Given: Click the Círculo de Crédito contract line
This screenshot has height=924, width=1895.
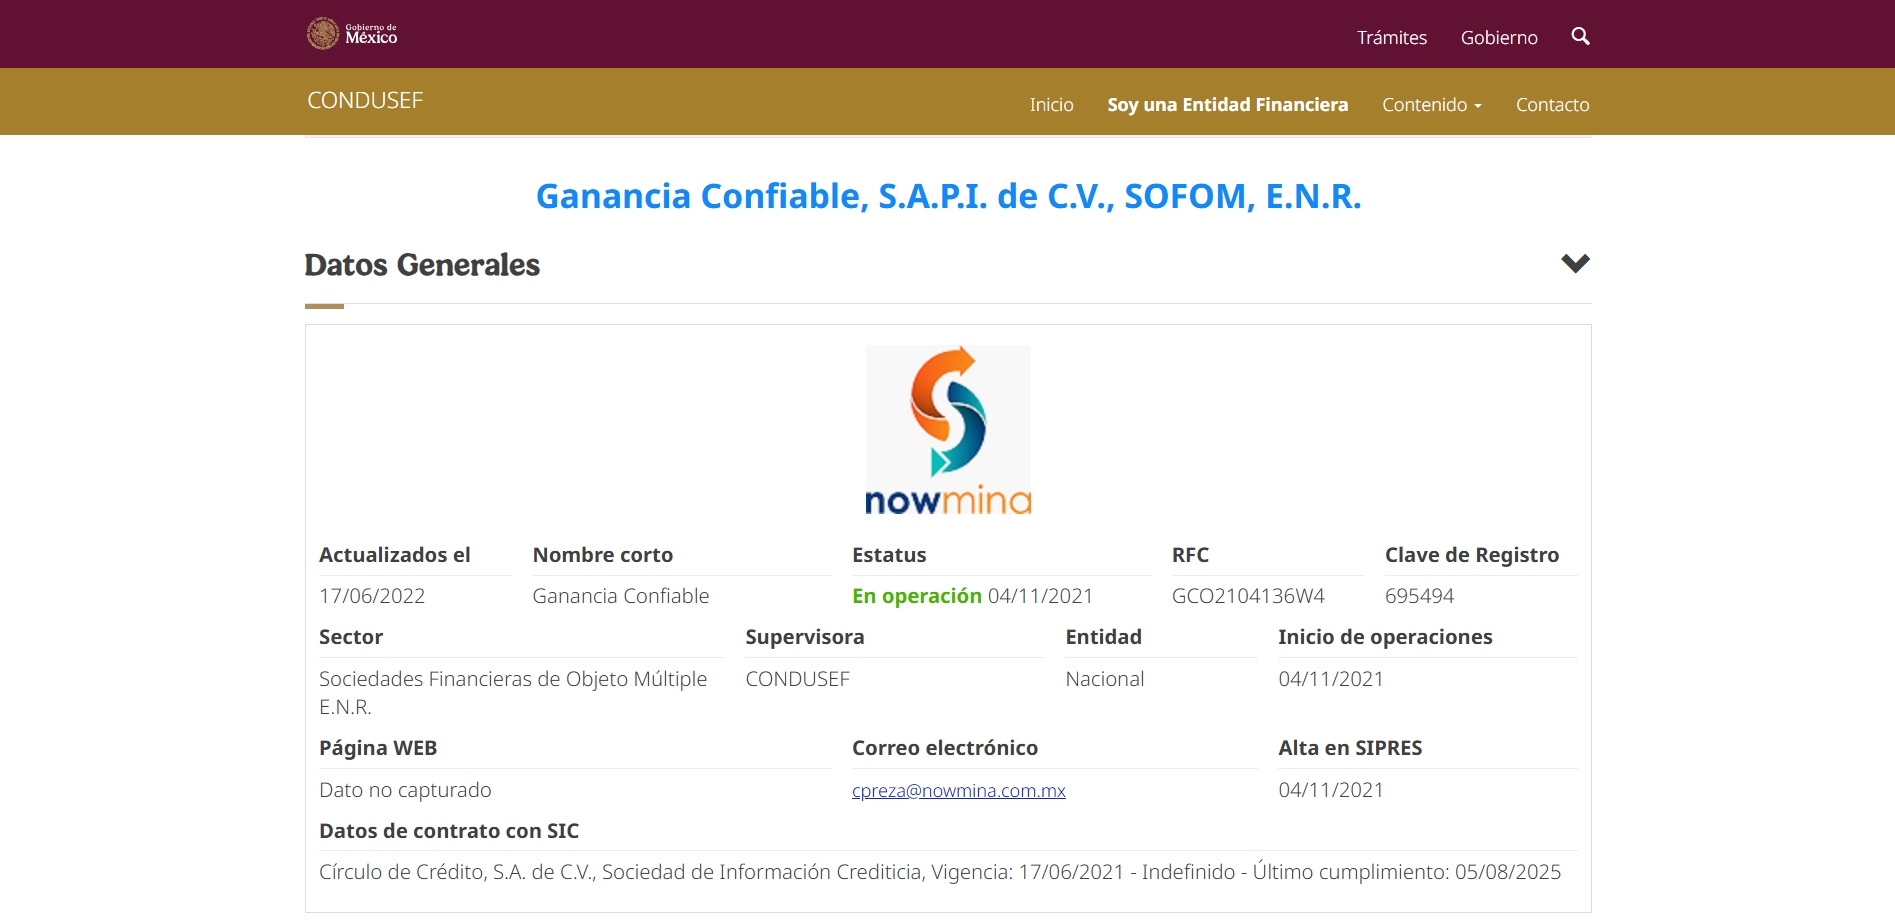Looking at the screenshot, I should point(940,872).
